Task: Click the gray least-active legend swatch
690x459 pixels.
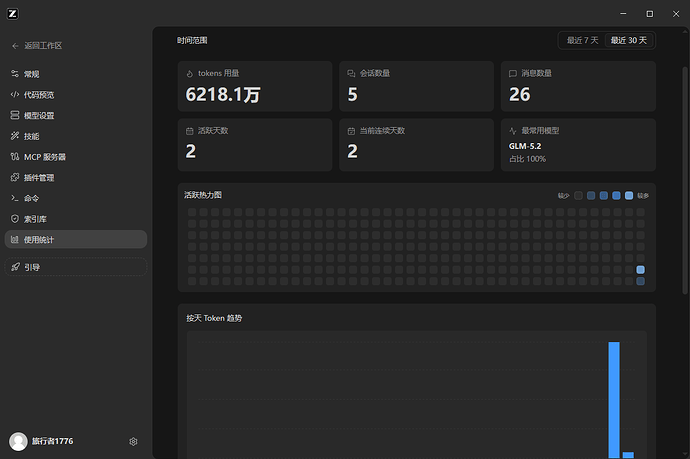Action: 579,195
